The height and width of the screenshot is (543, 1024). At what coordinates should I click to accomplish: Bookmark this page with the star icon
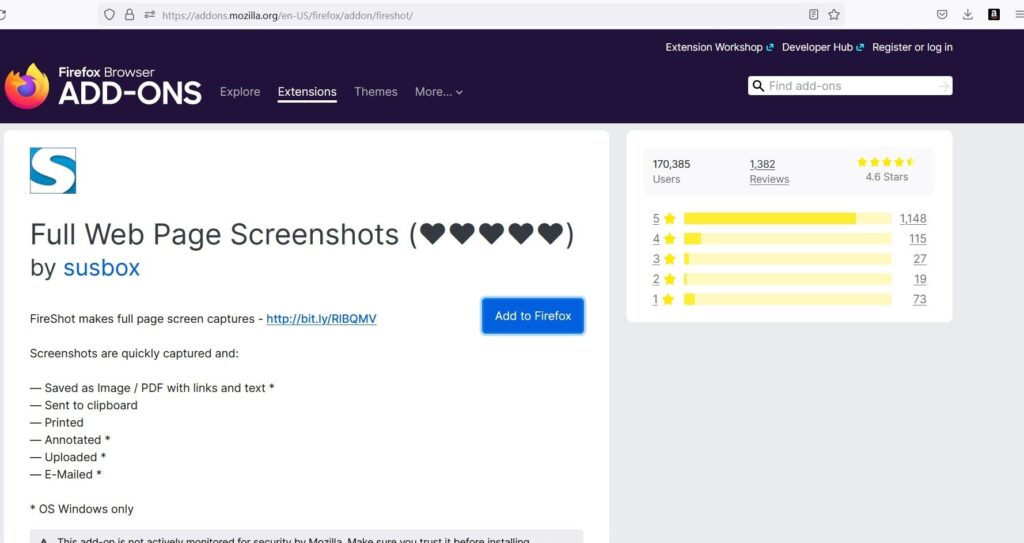point(834,14)
